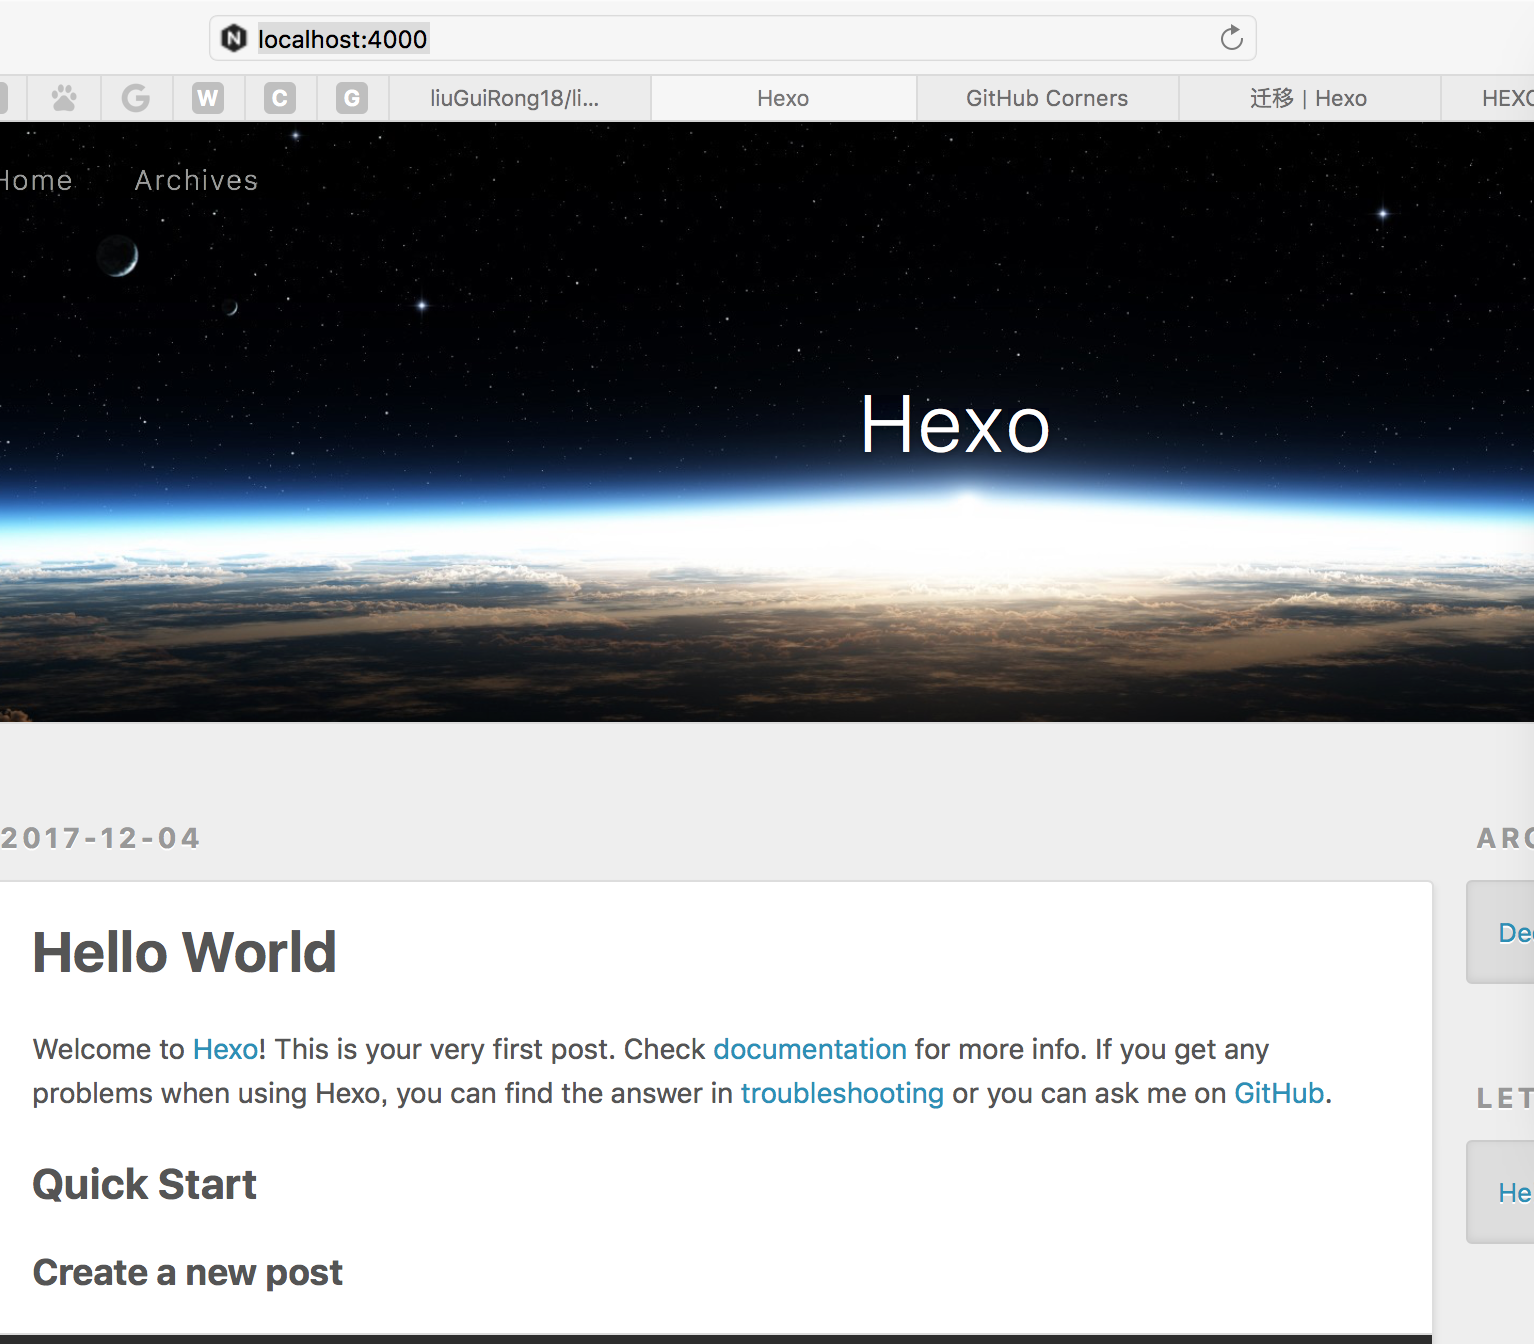Open the paw print pinned tab

click(x=64, y=98)
